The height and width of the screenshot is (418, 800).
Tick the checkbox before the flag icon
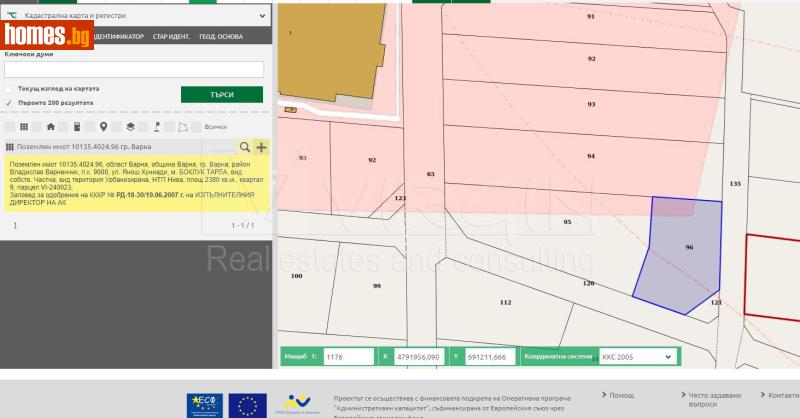[143, 127]
